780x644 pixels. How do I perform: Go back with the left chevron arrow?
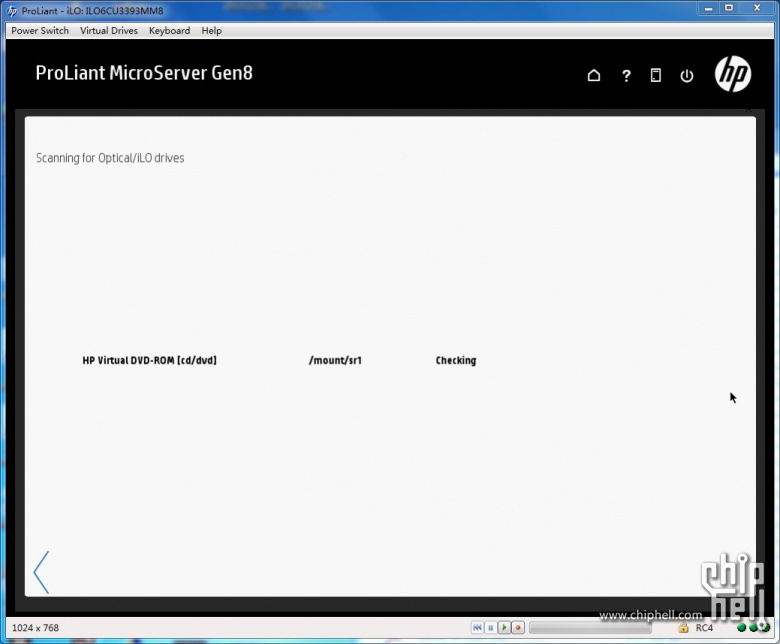tap(41, 572)
